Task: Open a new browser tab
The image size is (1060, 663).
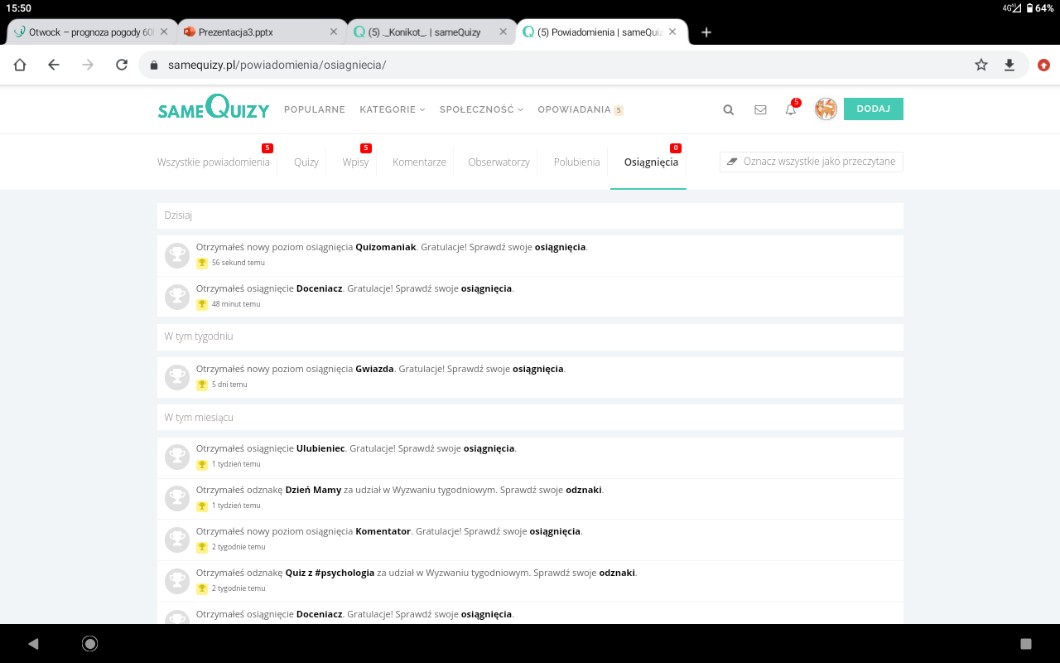Action: [x=706, y=32]
